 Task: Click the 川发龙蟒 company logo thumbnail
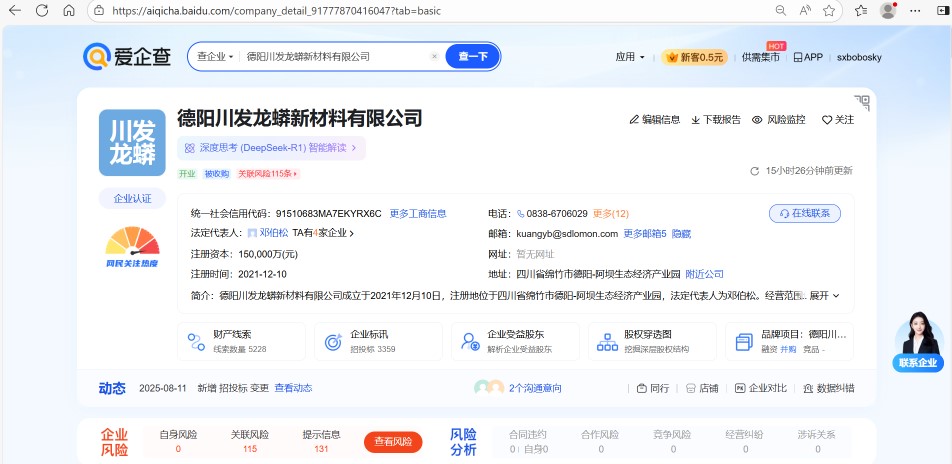pyautogui.click(x=132, y=143)
